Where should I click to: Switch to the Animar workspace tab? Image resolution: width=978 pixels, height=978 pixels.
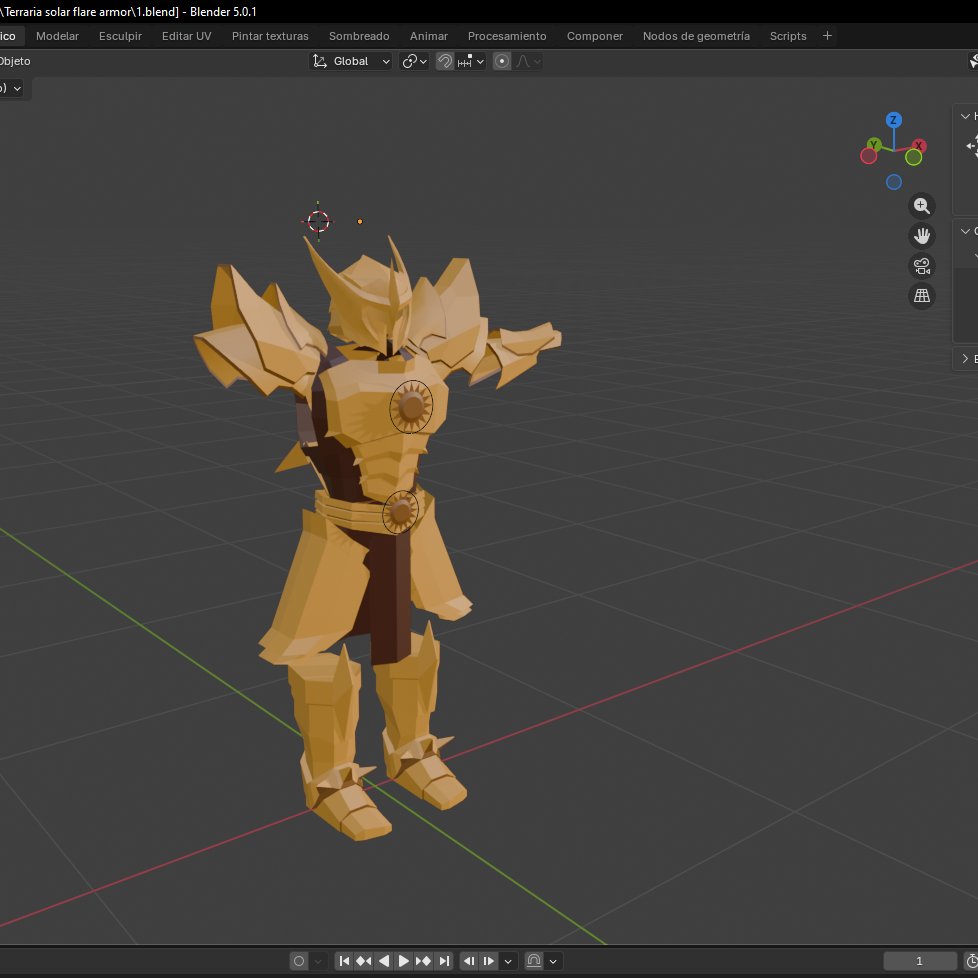coord(428,36)
